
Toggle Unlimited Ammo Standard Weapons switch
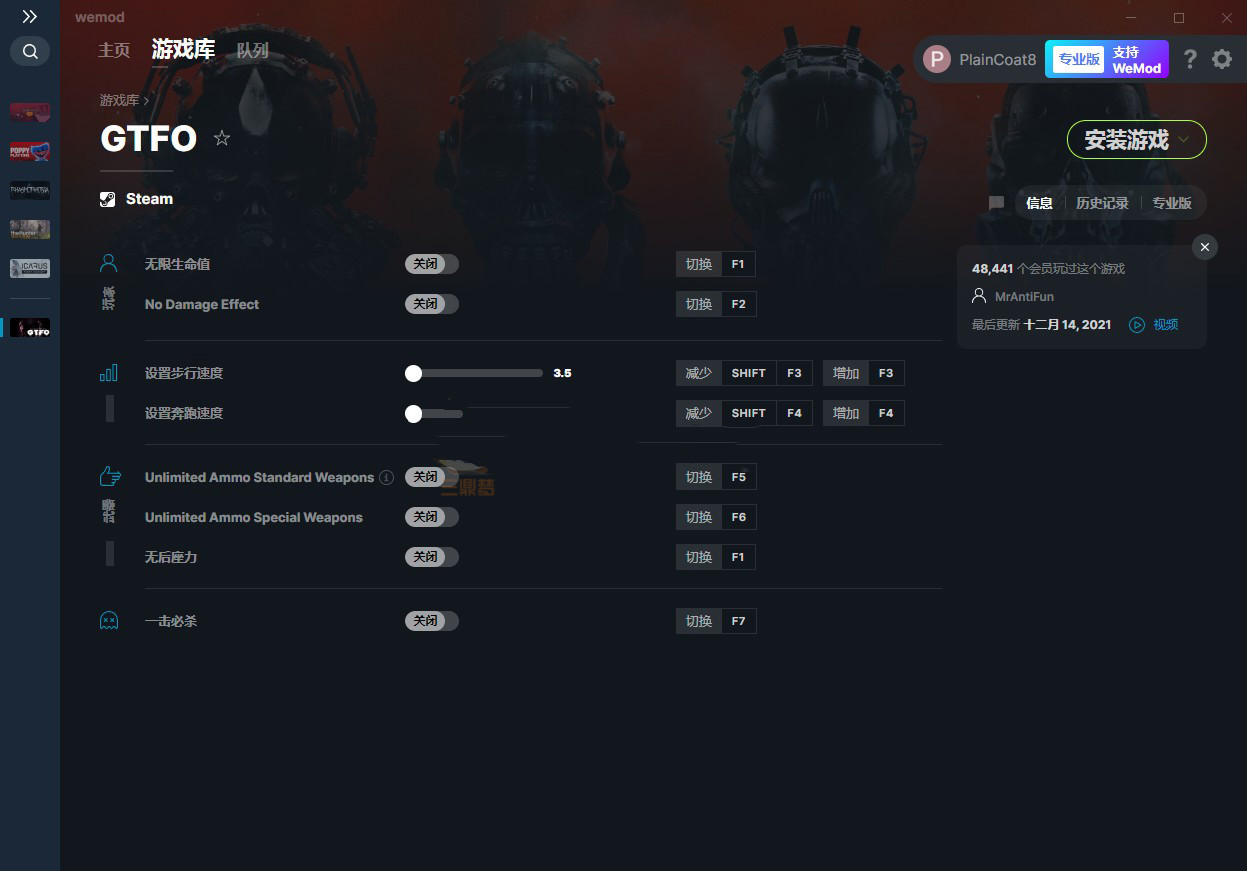[x=432, y=477]
